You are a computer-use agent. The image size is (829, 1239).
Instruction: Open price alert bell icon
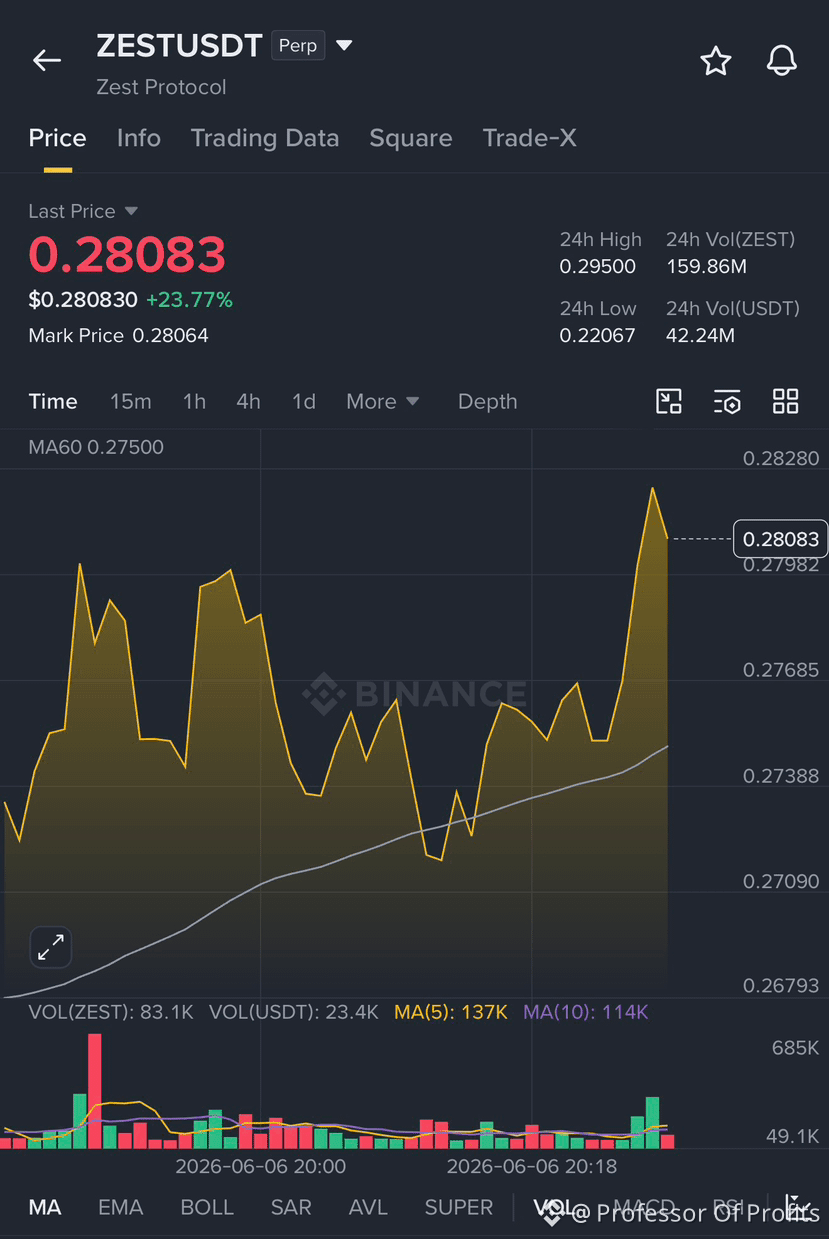(x=782, y=61)
